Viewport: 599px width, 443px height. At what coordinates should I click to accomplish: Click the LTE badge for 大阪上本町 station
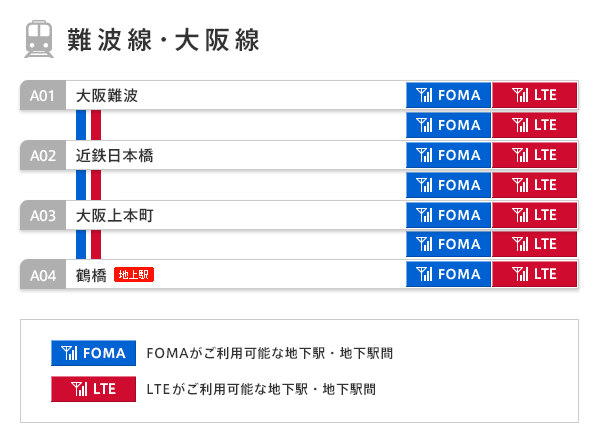pos(534,215)
